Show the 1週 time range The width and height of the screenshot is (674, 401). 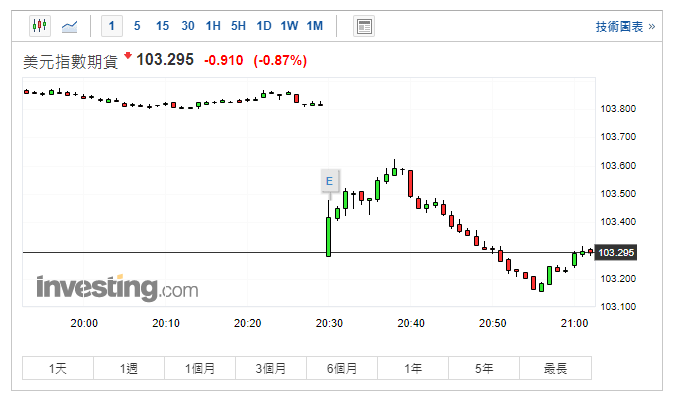click(x=129, y=369)
